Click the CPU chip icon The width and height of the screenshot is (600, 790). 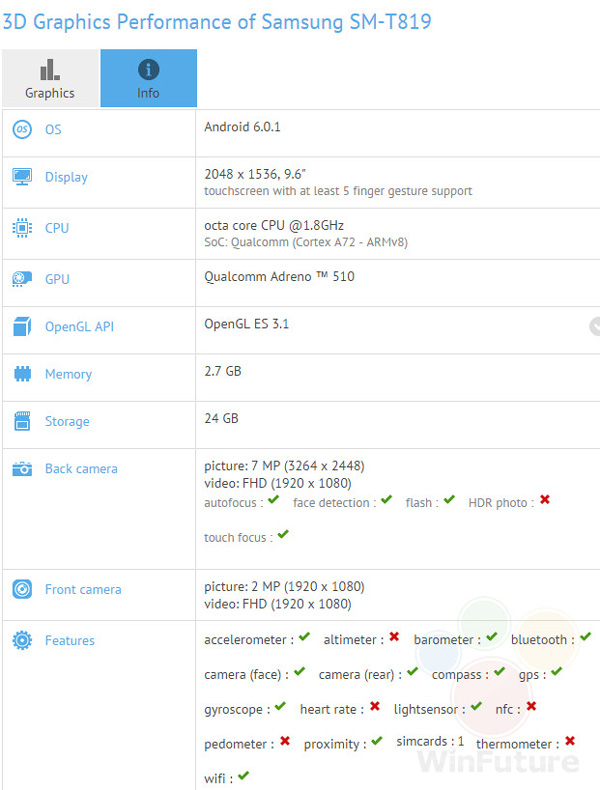point(22,228)
